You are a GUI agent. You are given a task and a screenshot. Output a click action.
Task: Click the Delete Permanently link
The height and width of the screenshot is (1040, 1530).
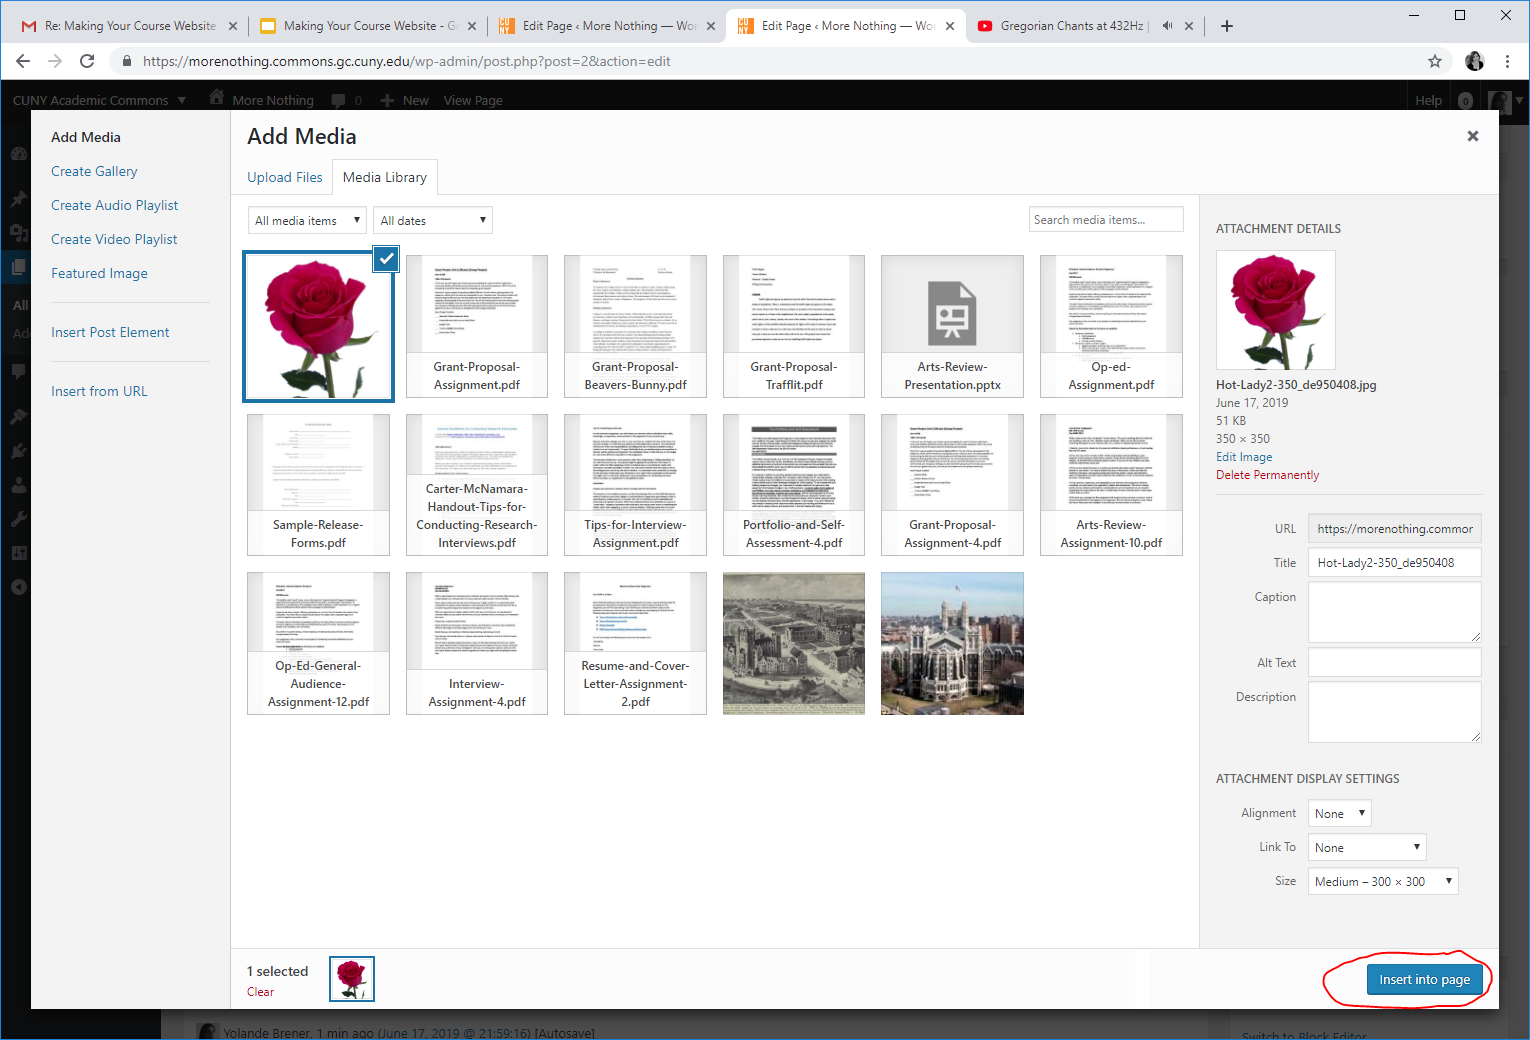pos(1267,475)
